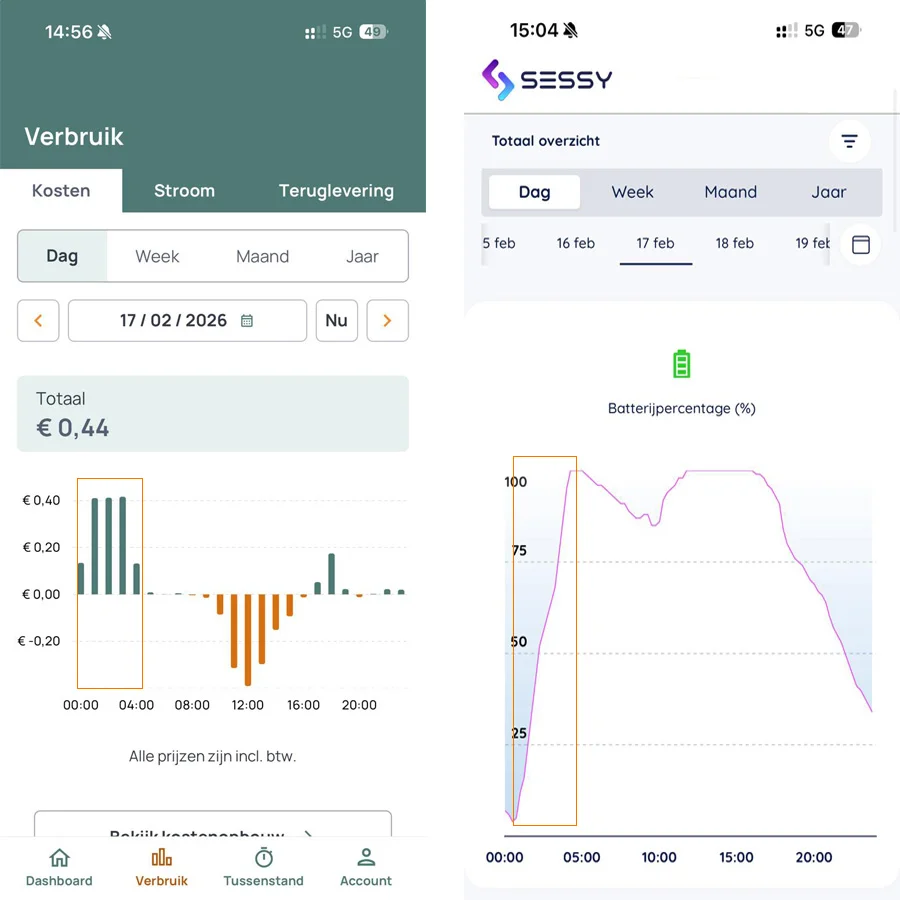Image resolution: width=900 pixels, height=900 pixels.
Task: Select Jaar in the Sessy period selector
Action: (x=828, y=192)
